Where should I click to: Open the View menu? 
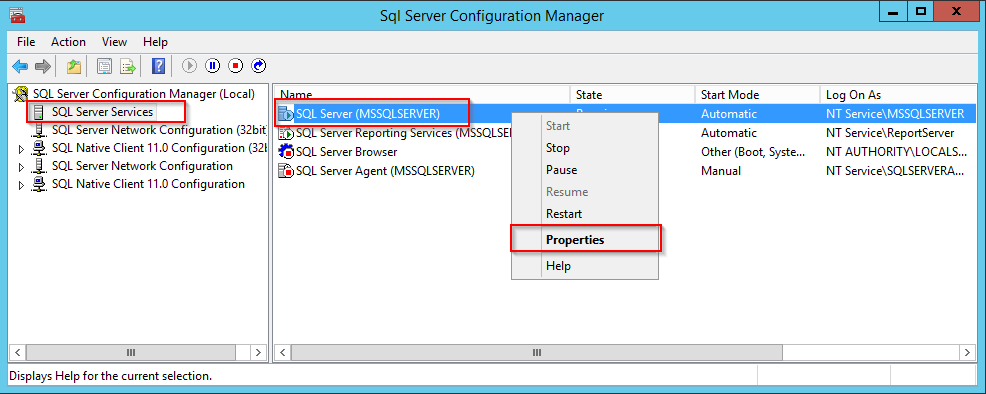pyautogui.click(x=114, y=42)
